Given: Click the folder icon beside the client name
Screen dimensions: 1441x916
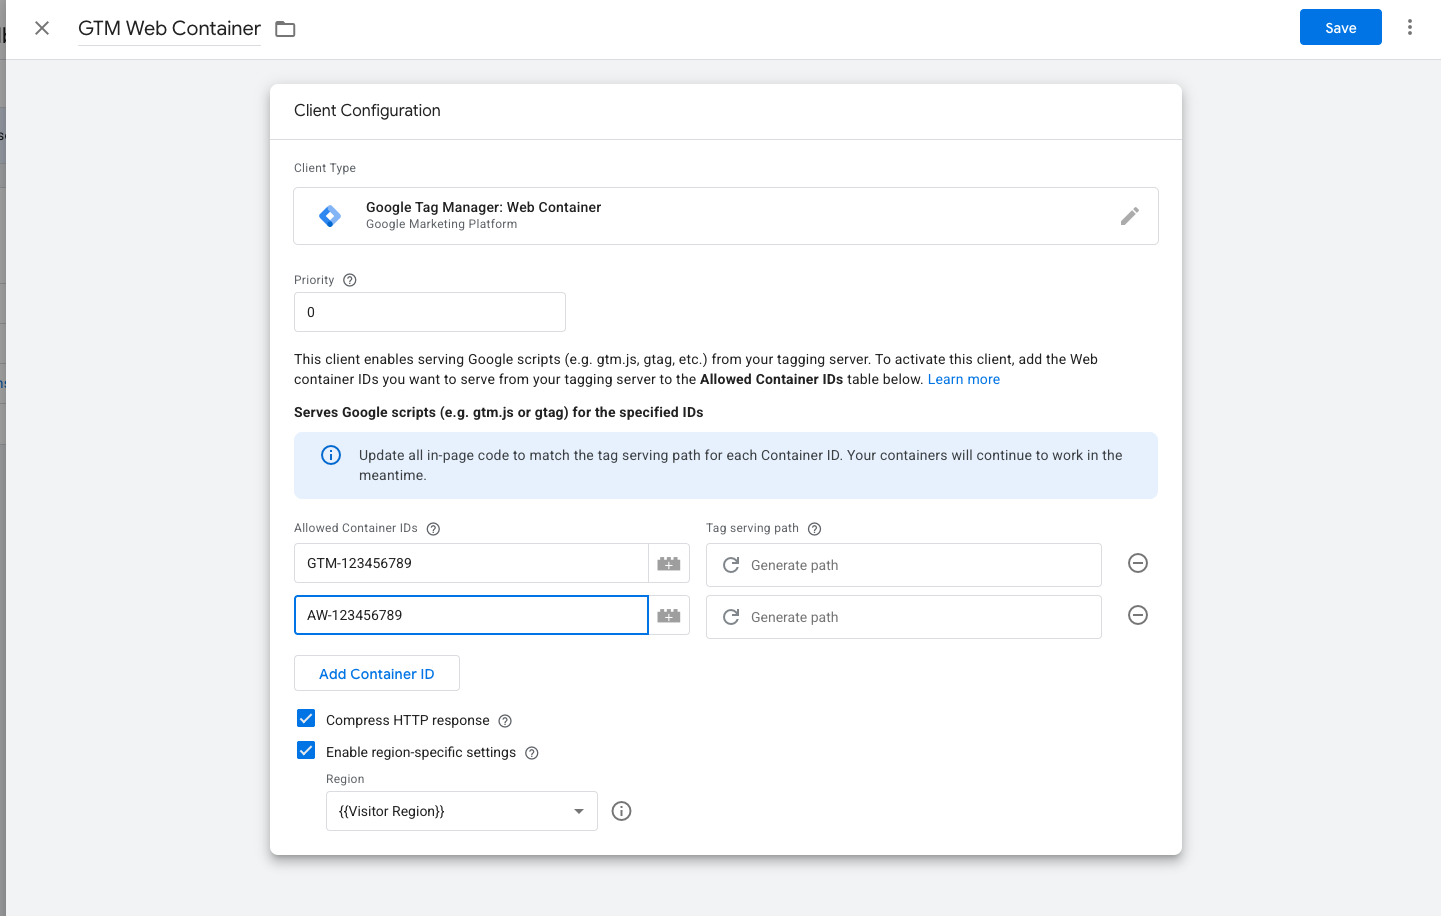Looking at the screenshot, I should click(x=285, y=29).
